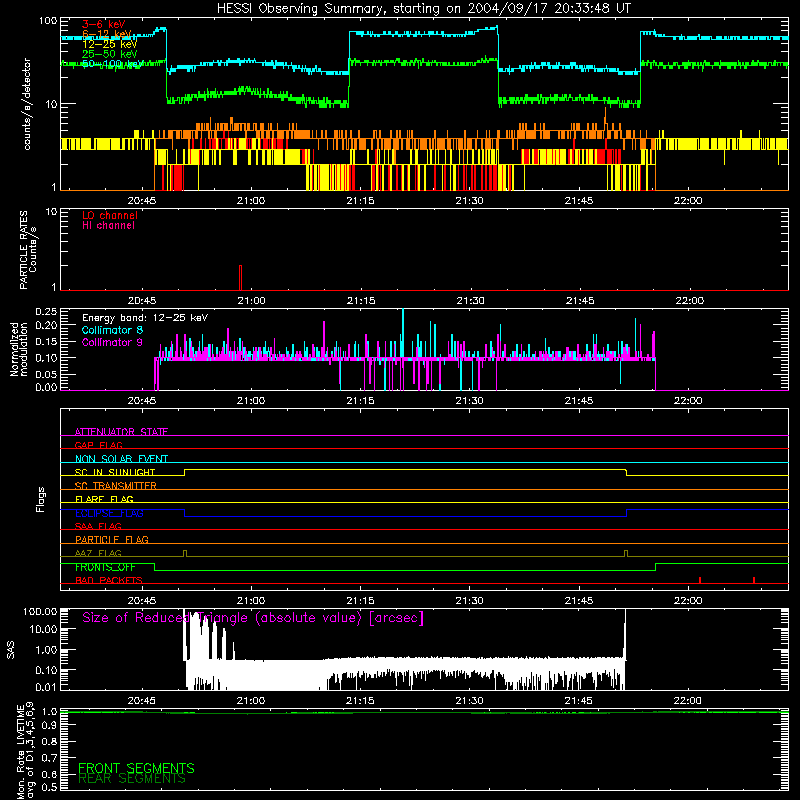Select the '3-6 keV' red legend label
The height and width of the screenshot is (800, 800).
coord(104,24)
